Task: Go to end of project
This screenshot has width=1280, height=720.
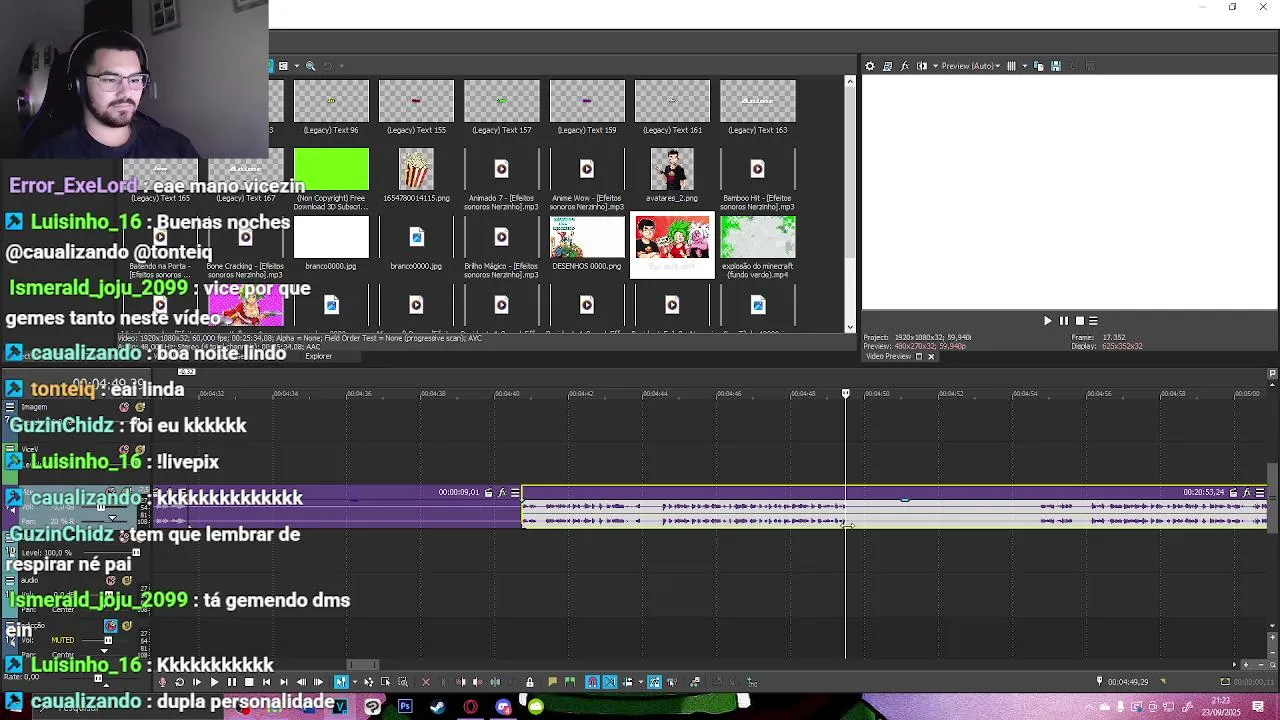Action: point(284,682)
